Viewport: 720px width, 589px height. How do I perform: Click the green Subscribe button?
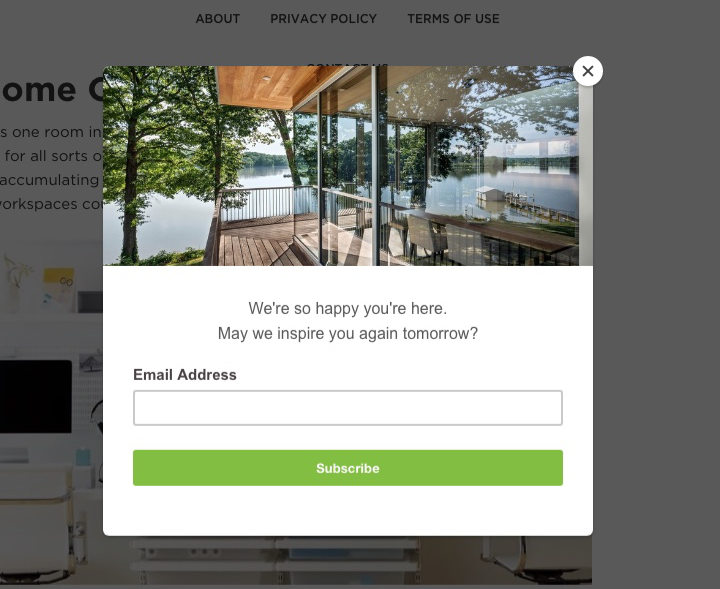pyautogui.click(x=348, y=468)
